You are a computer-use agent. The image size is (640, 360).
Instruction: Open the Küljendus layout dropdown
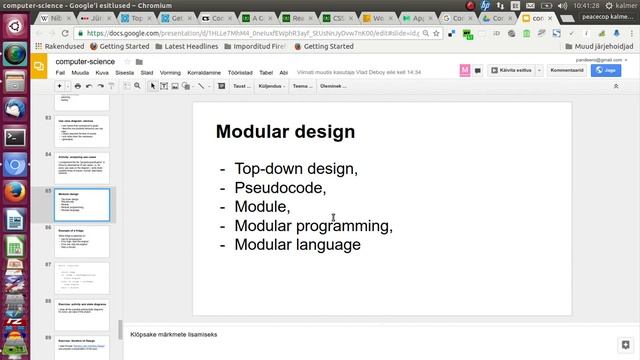[x=271, y=86]
